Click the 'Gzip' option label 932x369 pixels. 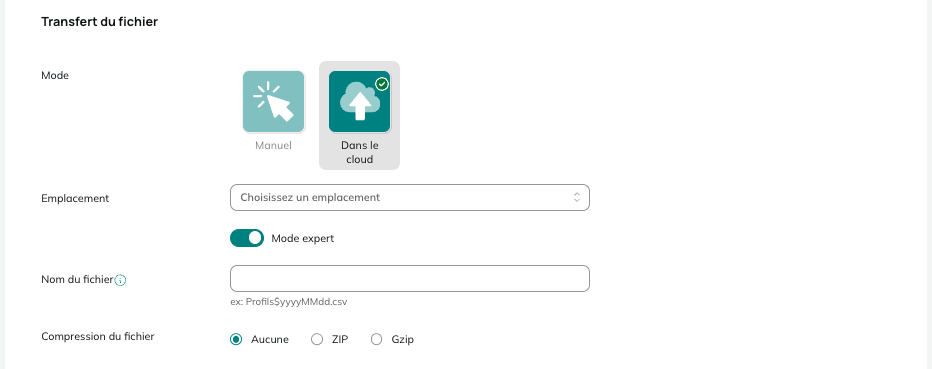(x=402, y=340)
